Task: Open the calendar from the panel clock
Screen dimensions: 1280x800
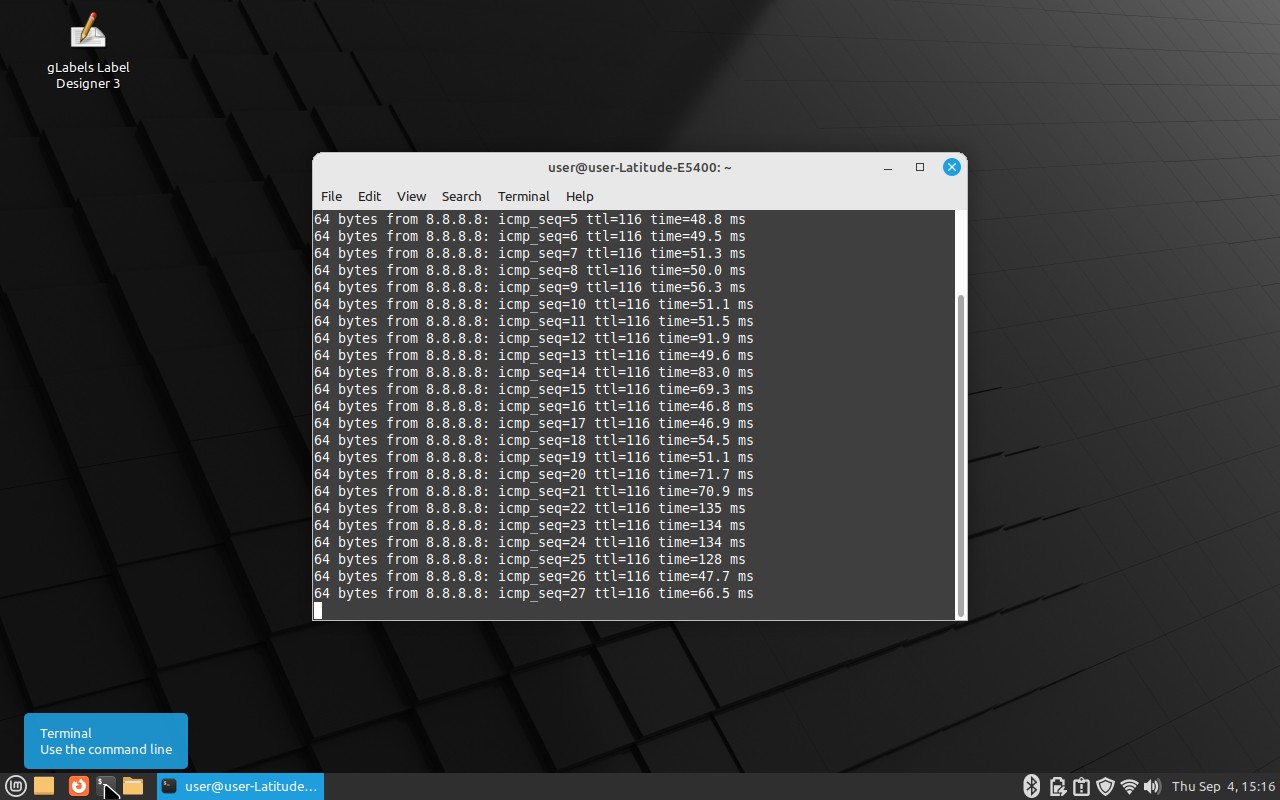Action: (x=1223, y=786)
